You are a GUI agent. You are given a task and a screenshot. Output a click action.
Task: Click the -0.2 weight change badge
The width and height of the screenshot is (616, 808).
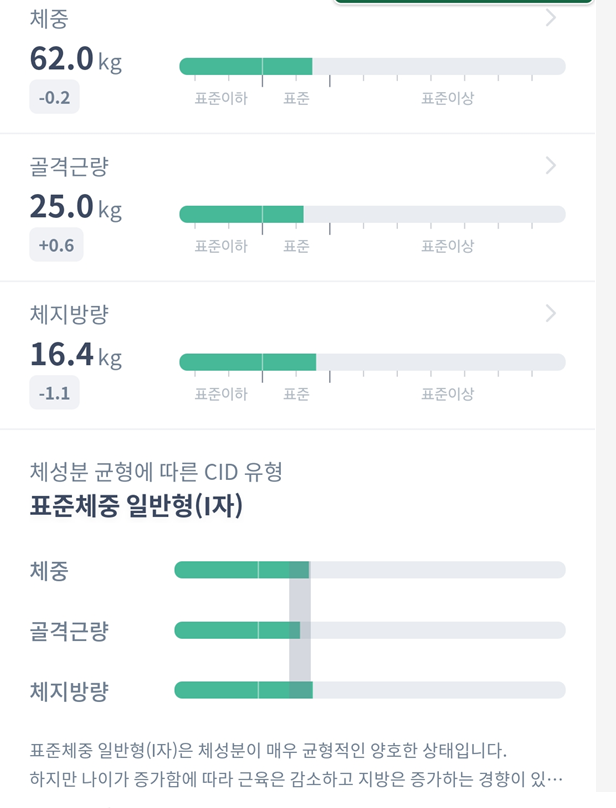54,98
